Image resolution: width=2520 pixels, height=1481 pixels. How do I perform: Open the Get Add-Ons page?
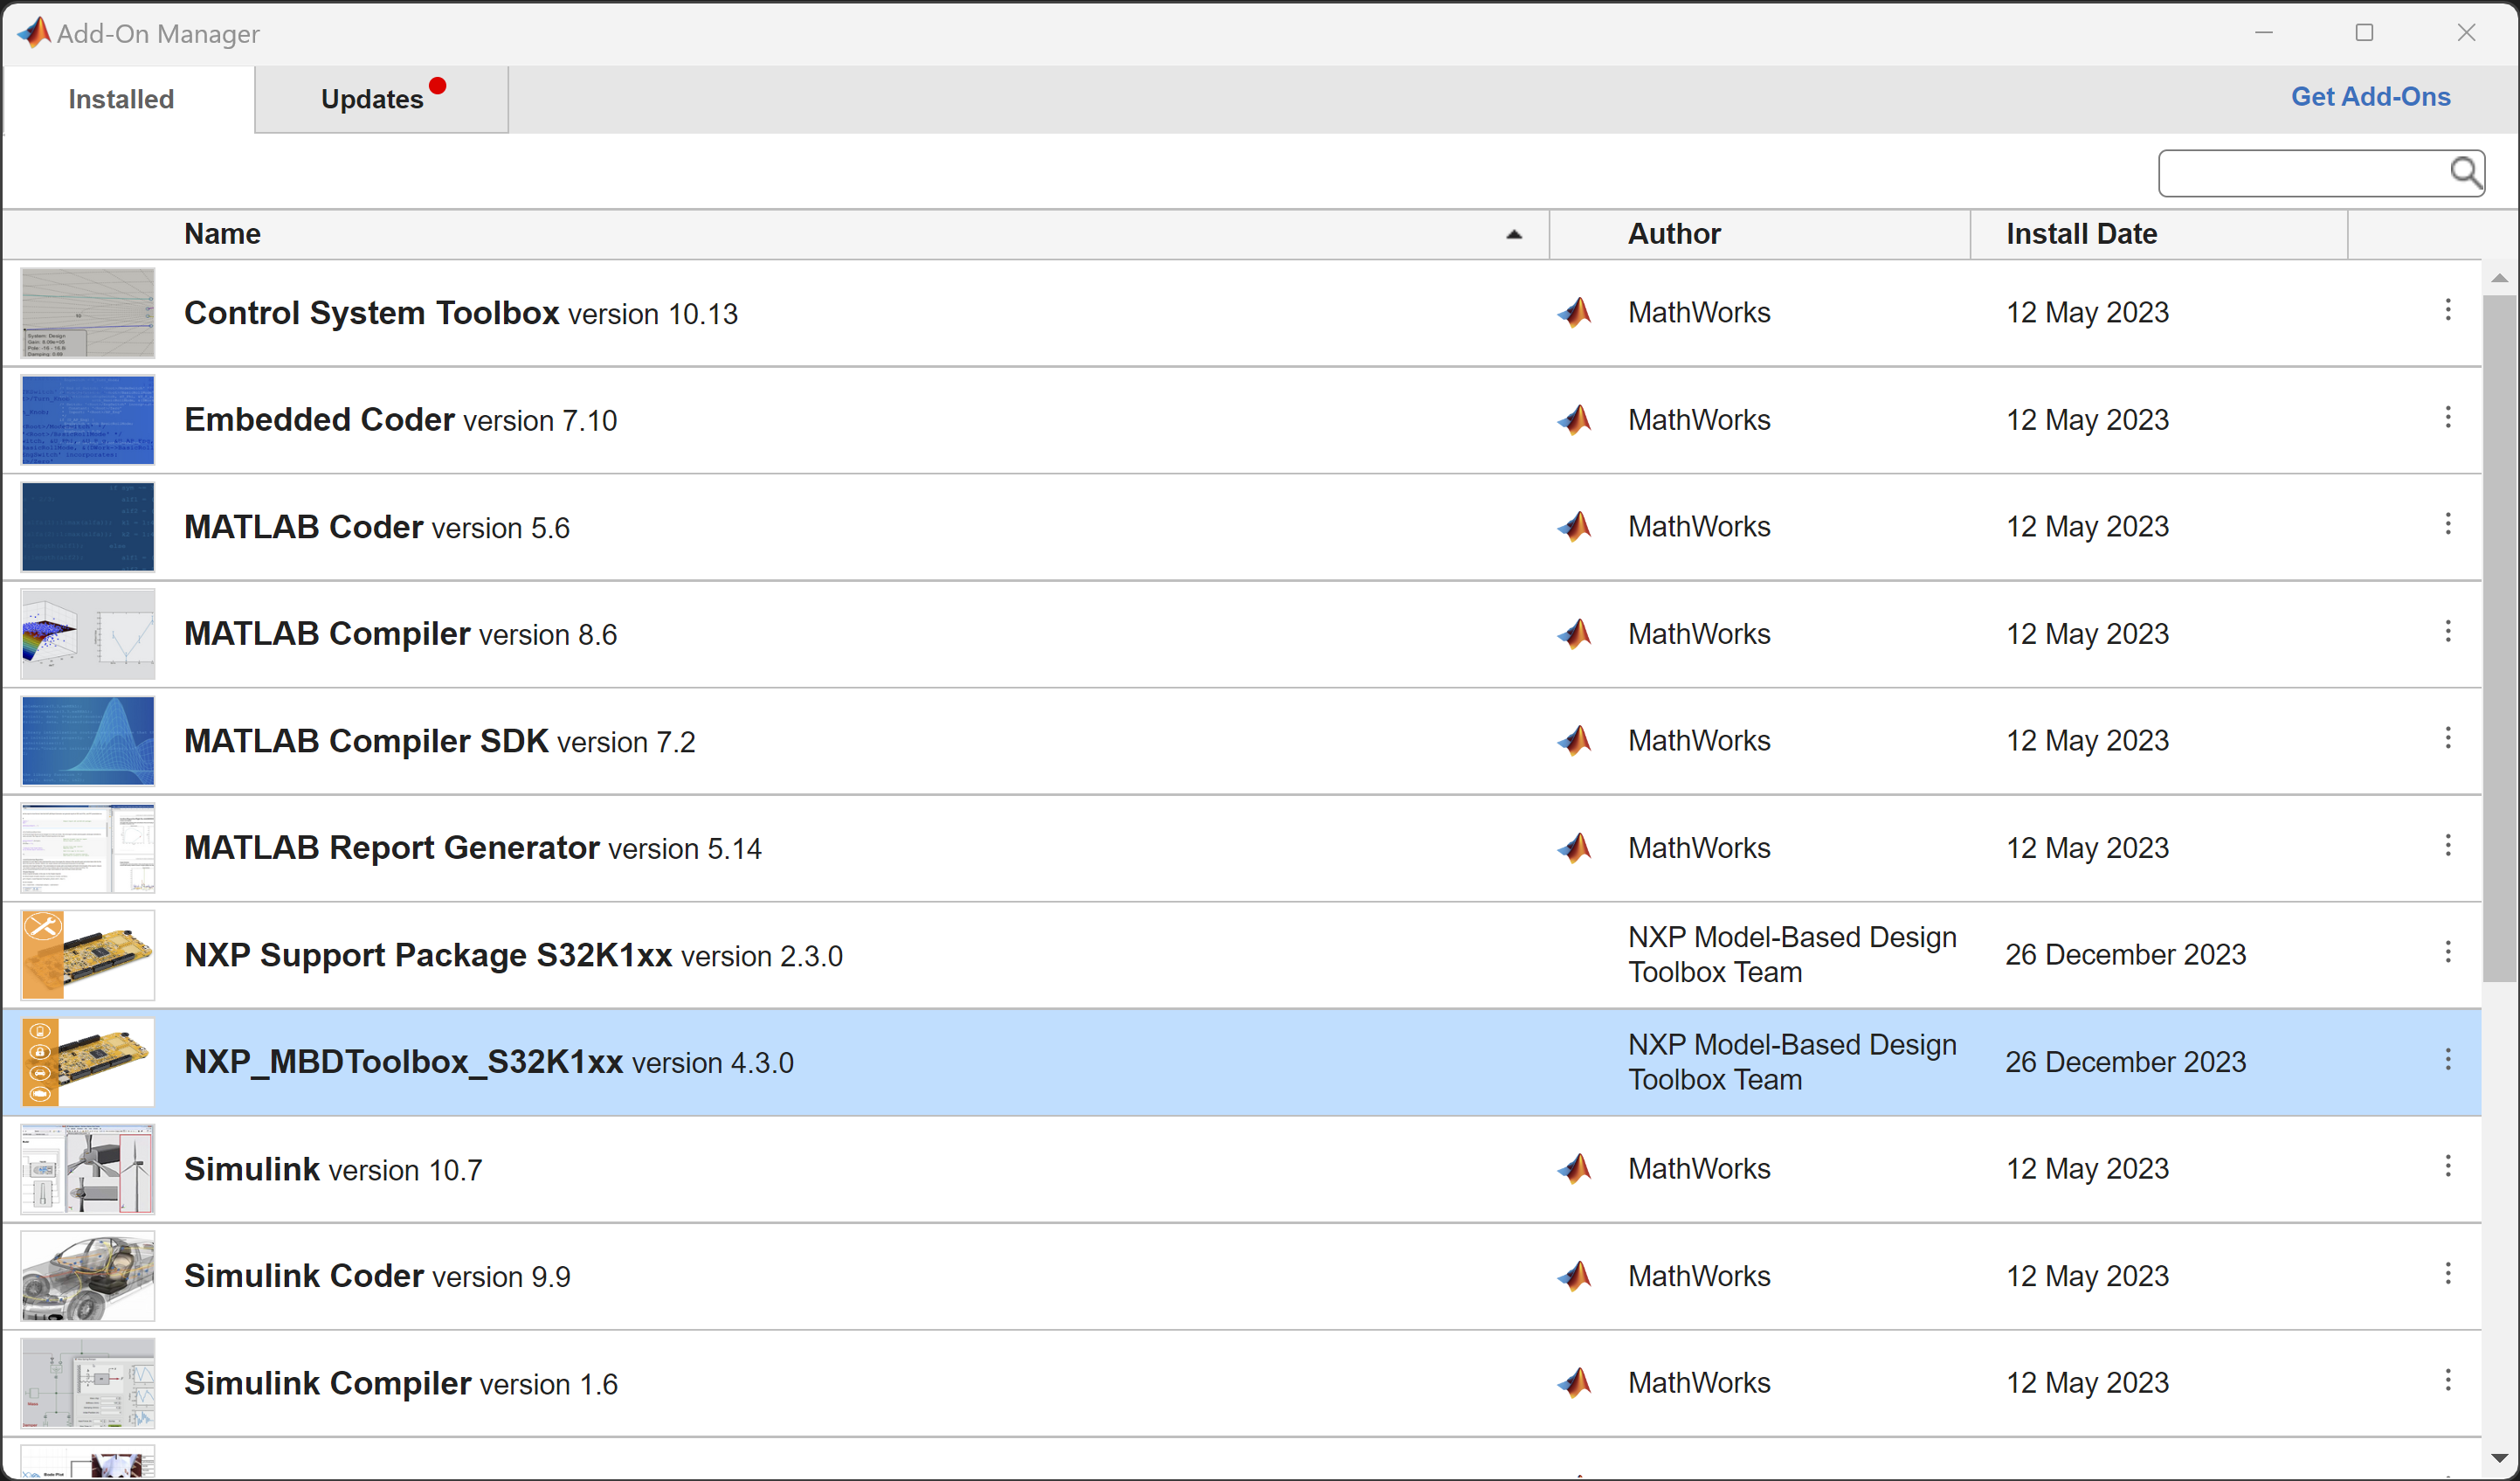point(2371,96)
